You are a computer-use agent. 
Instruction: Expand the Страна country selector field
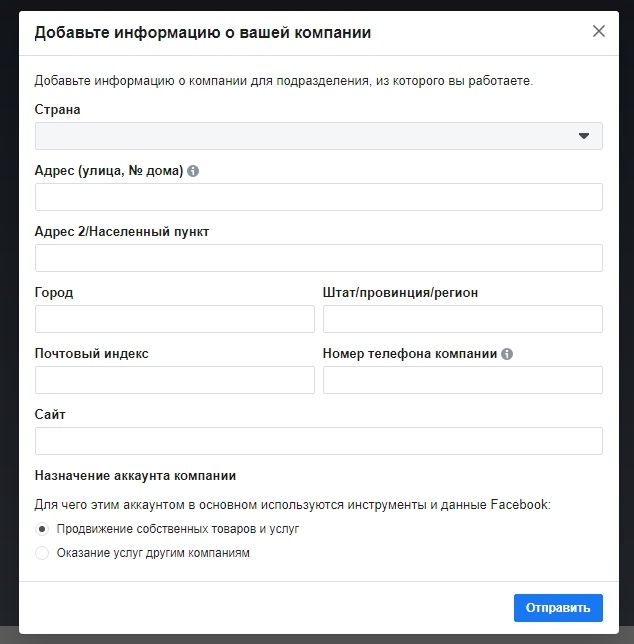[x=319, y=136]
